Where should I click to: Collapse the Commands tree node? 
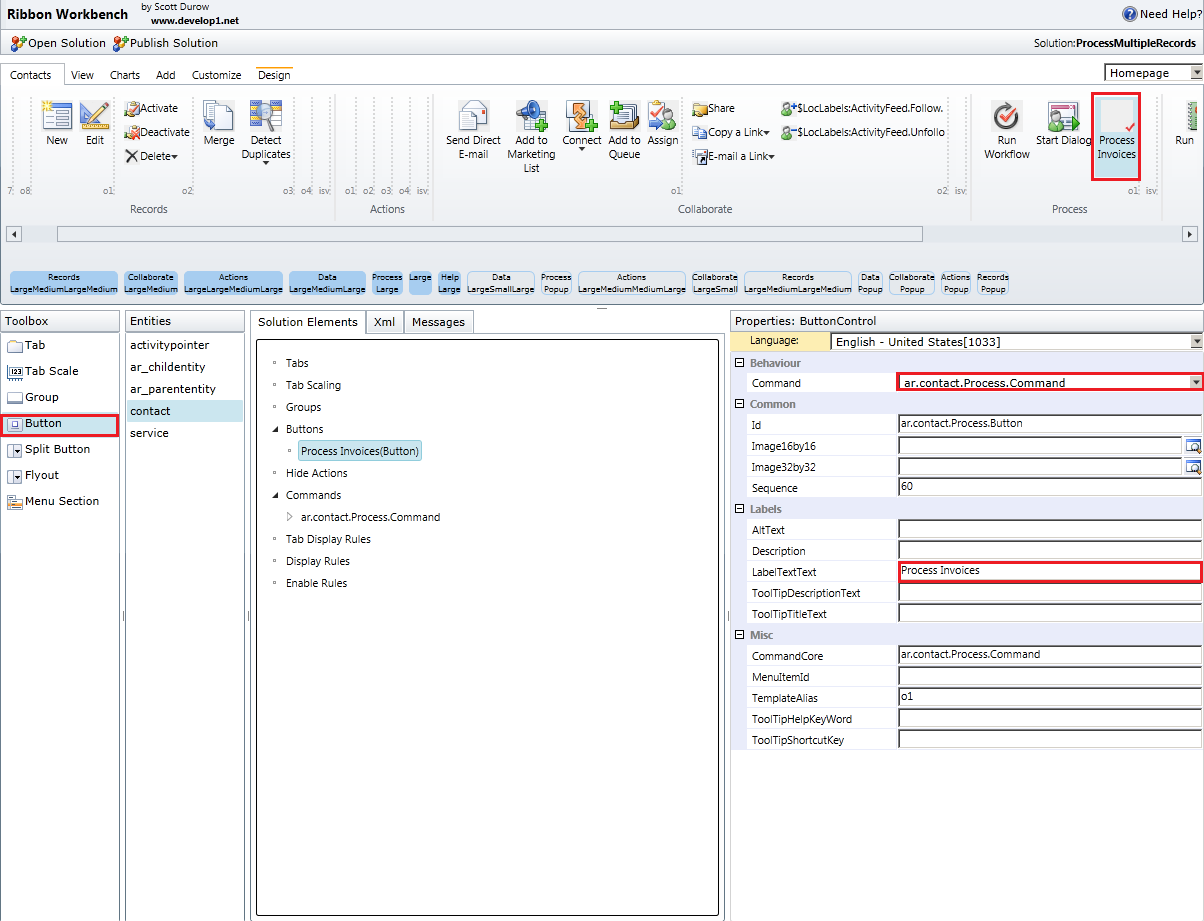click(x=275, y=495)
